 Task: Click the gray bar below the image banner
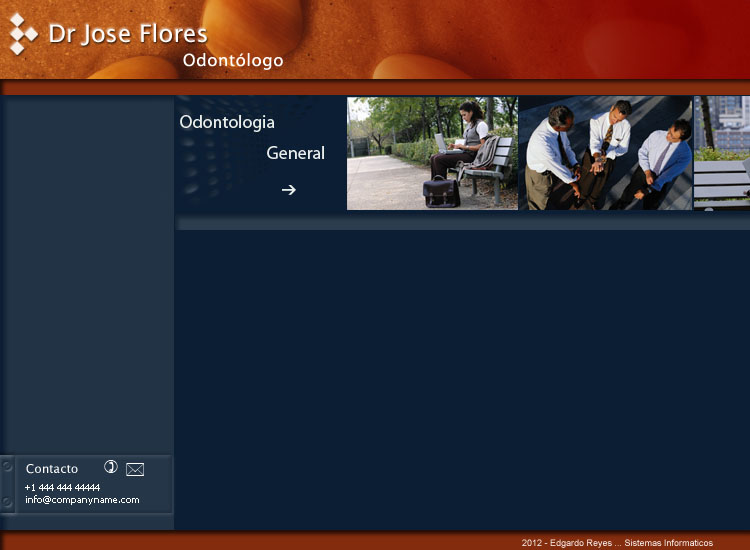point(462,224)
